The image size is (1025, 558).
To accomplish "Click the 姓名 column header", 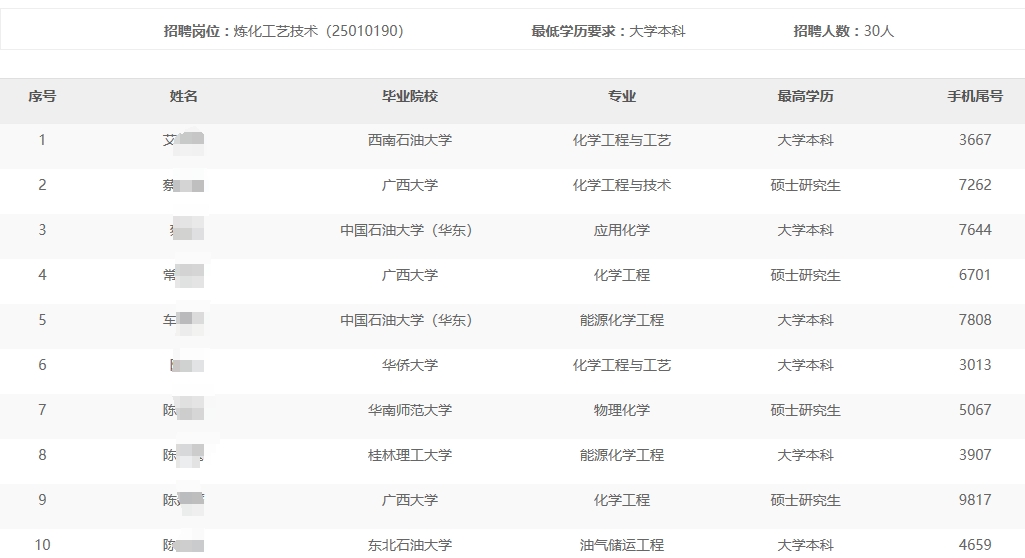I will pos(184,97).
